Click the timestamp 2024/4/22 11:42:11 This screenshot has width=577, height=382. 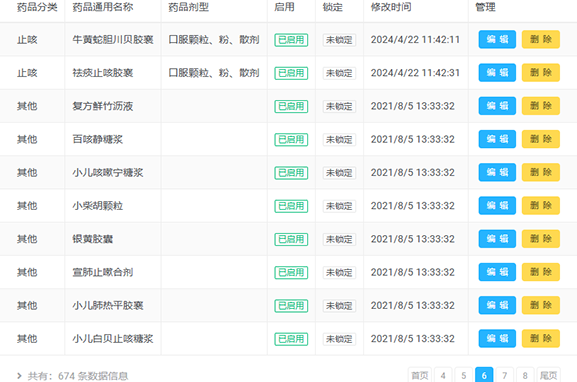pos(415,40)
